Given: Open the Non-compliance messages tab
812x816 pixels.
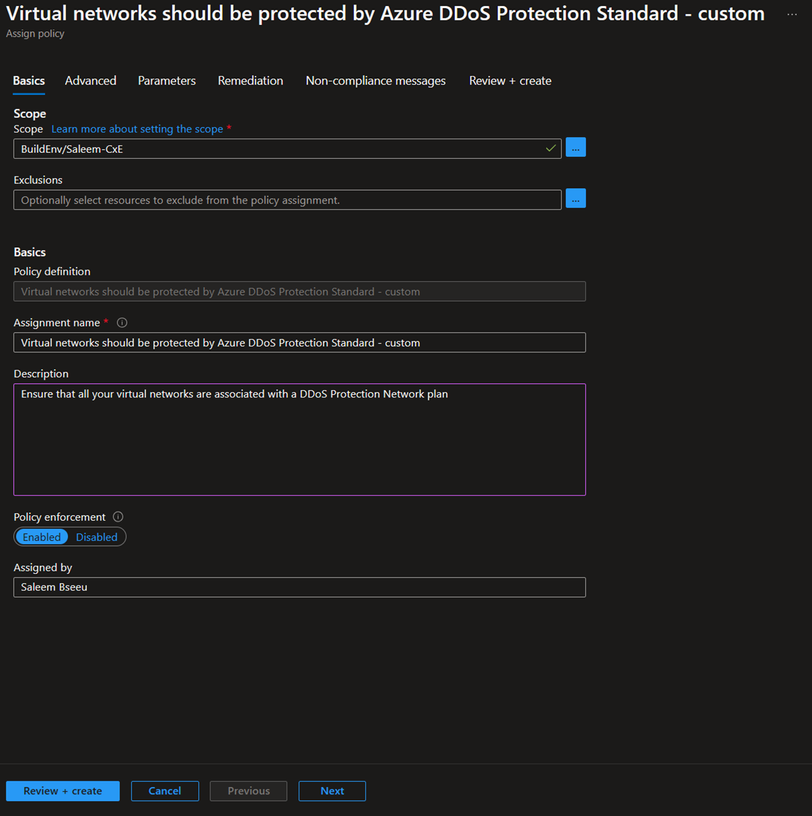Looking at the screenshot, I should (x=375, y=81).
